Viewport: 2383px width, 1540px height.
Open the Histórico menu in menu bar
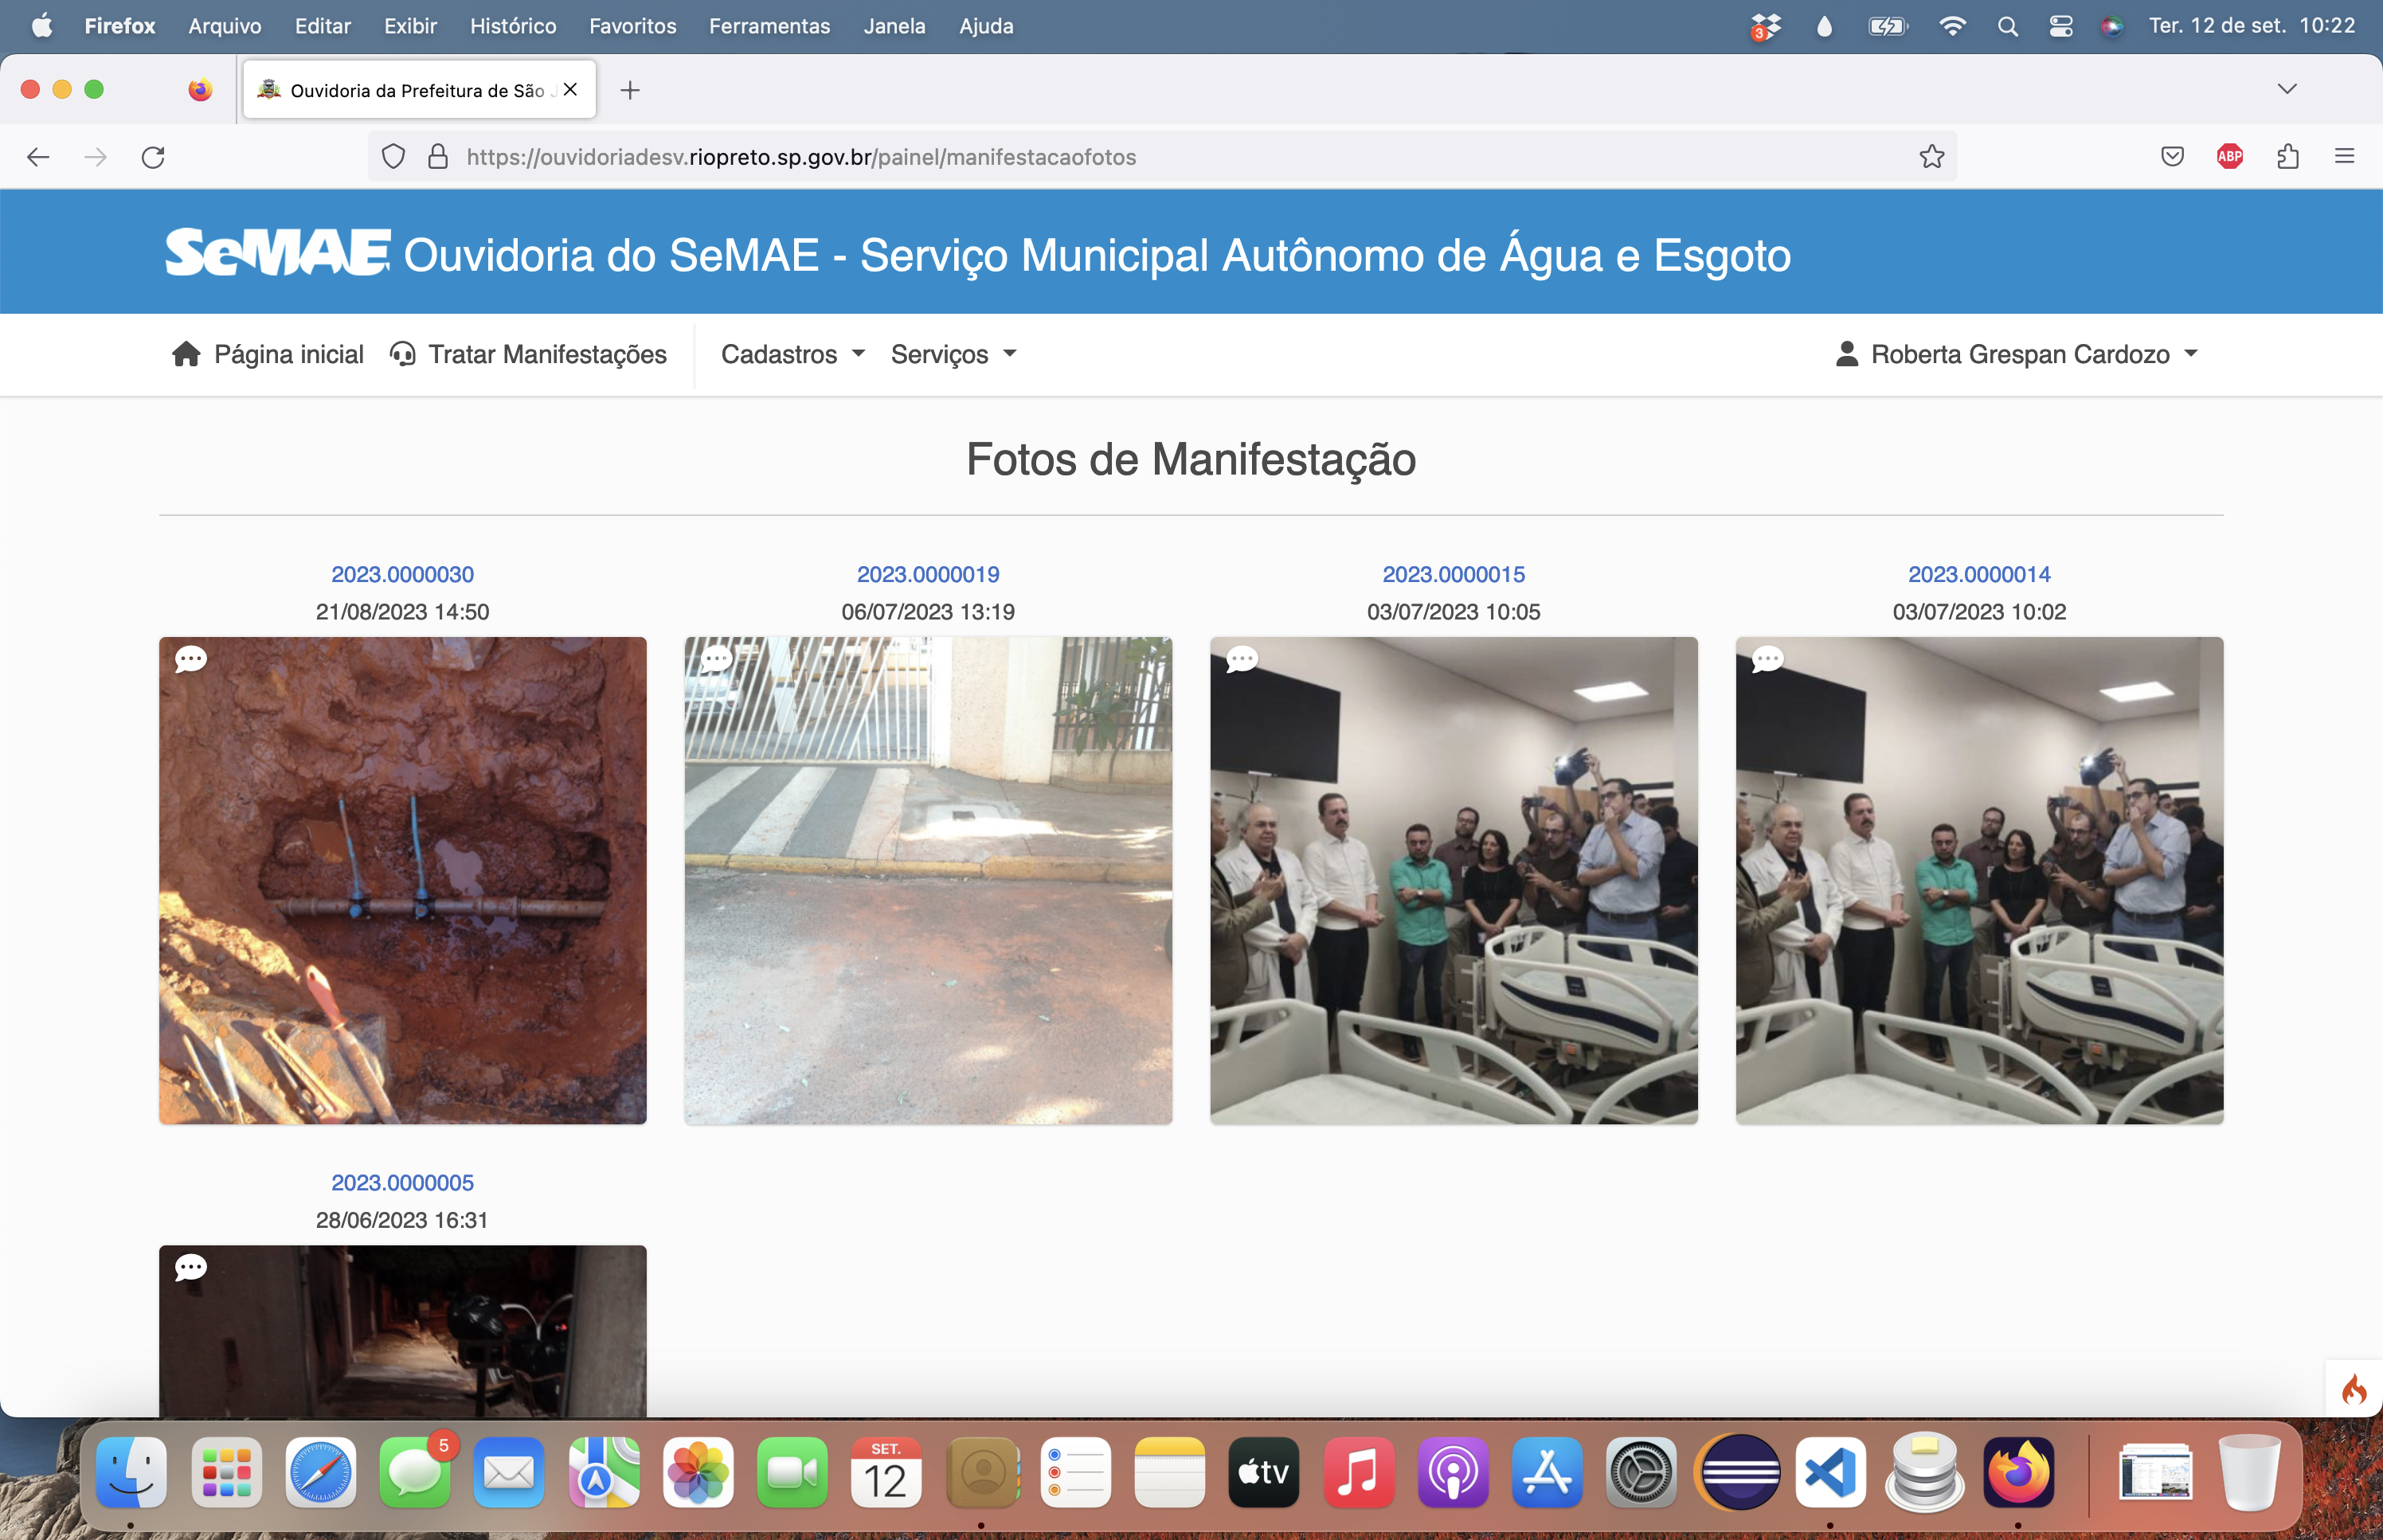tap(513, 26)
